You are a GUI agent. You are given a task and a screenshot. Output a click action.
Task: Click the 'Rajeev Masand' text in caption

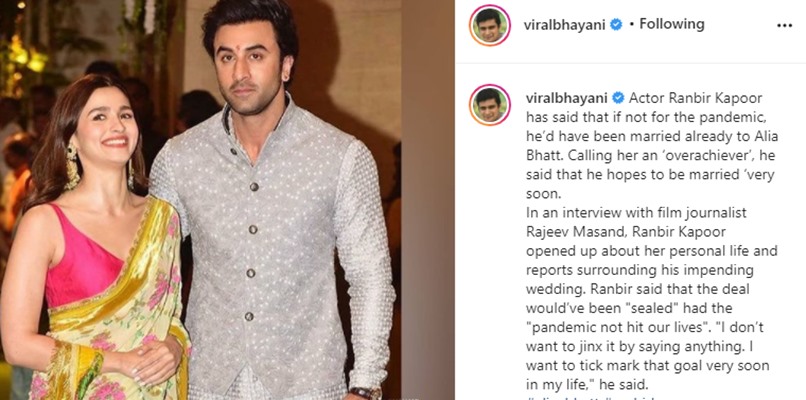pyautogui.click(x=567, y=232)
